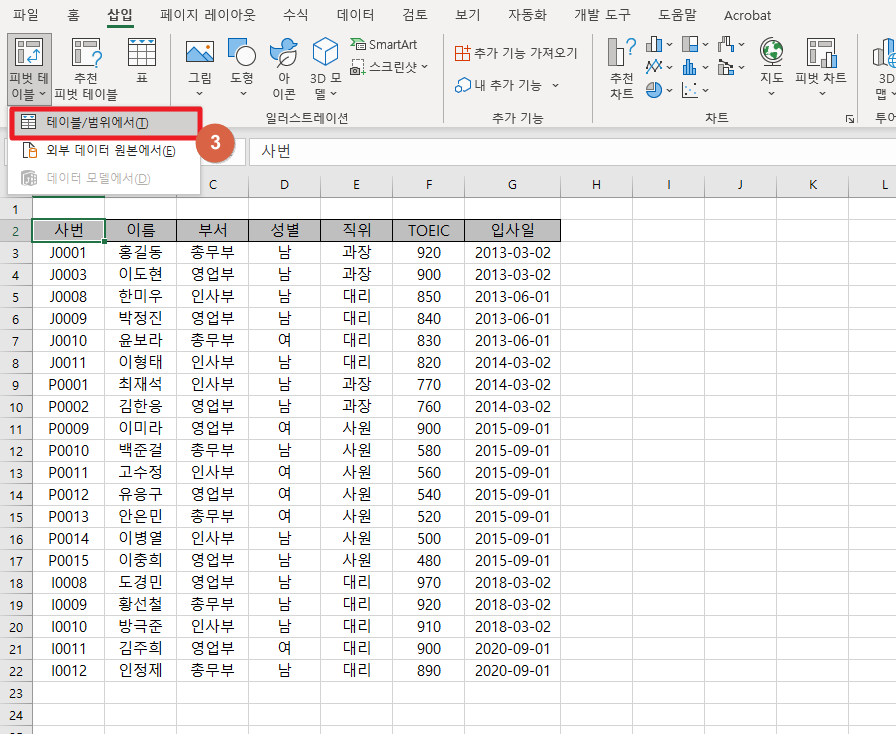Expand the pie chart dropdown arrow

pyautogui.click(x=669, y=90)
